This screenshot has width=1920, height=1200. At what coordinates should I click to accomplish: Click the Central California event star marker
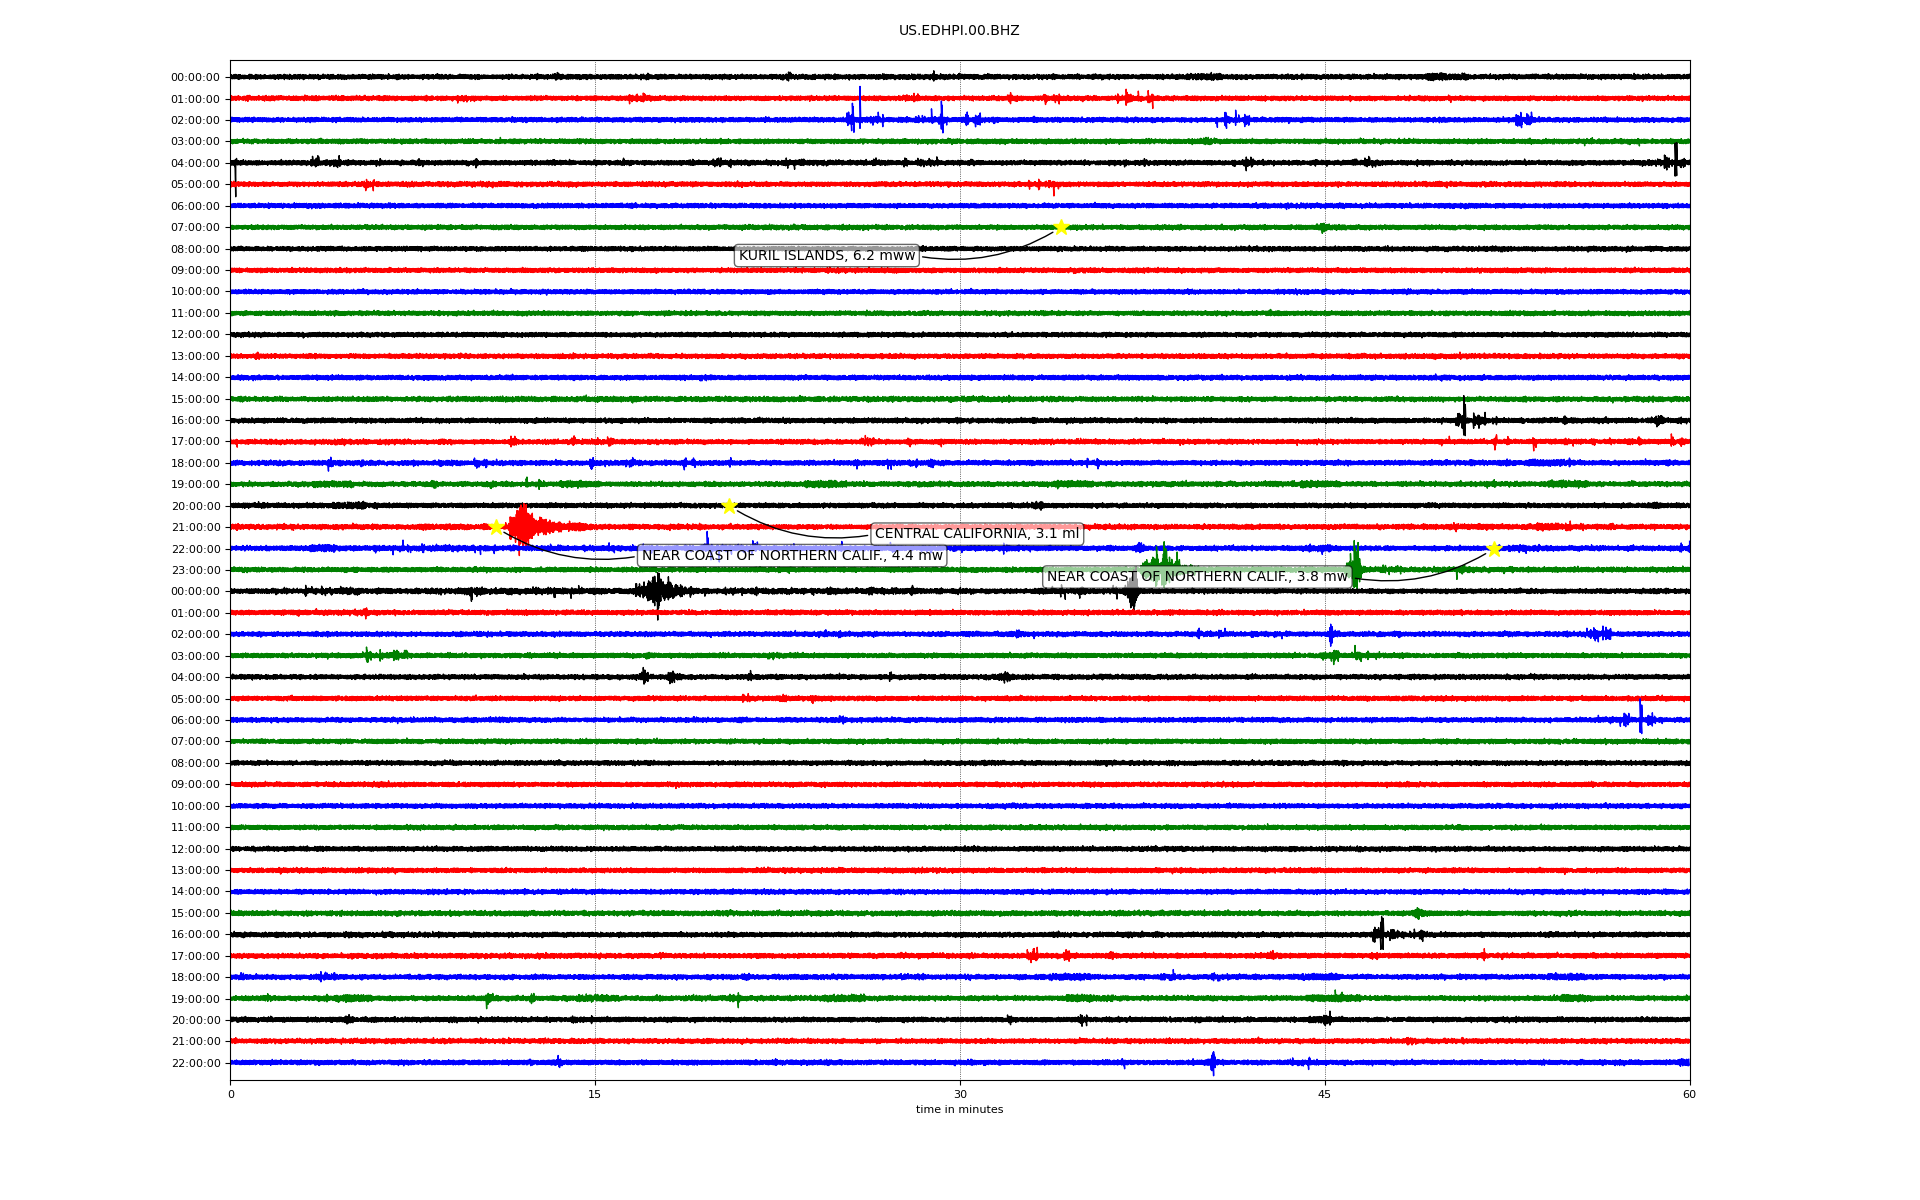[729, 506]
